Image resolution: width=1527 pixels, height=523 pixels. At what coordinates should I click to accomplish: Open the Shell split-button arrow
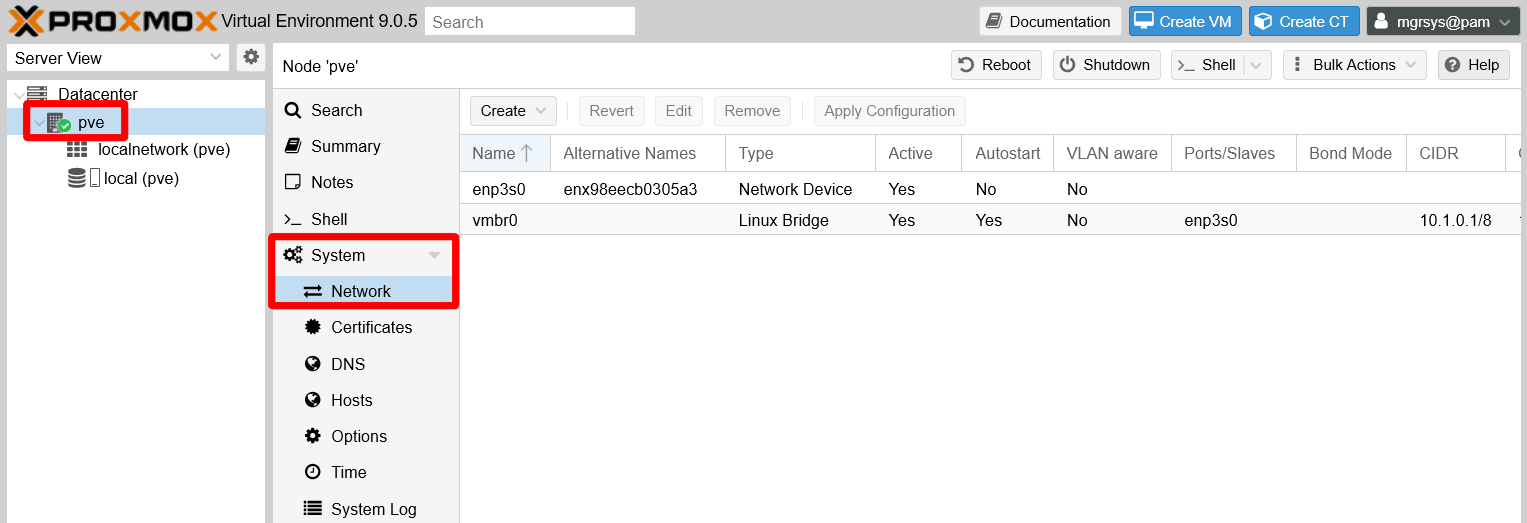tap(1257, 65)
